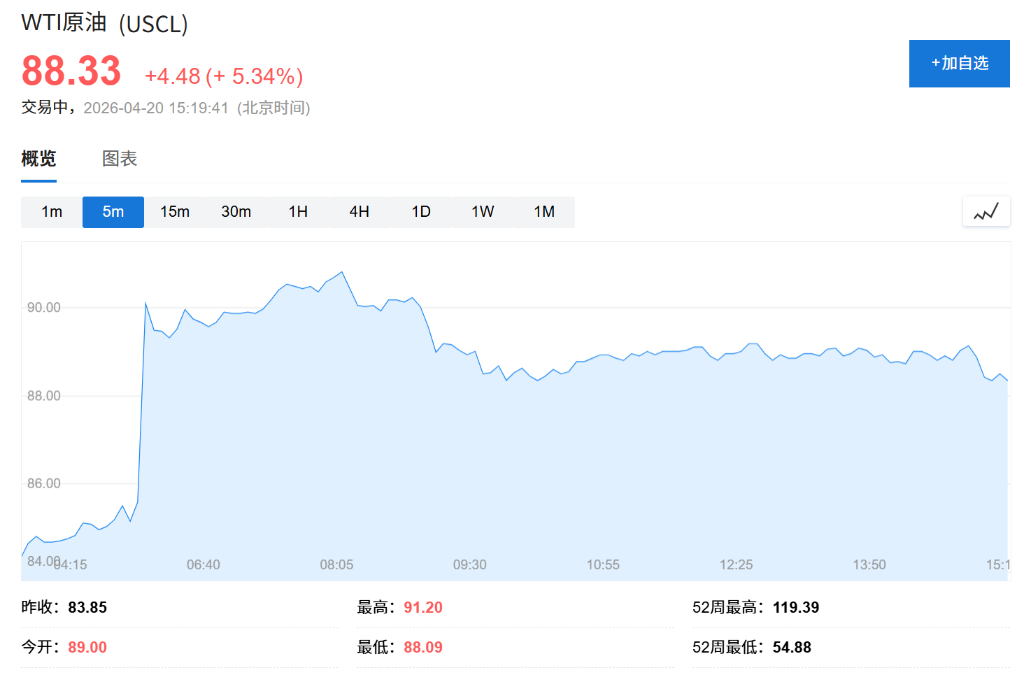1024x679 pixels.
Task: Open the line chart type icon
Action: coord(986,212)
